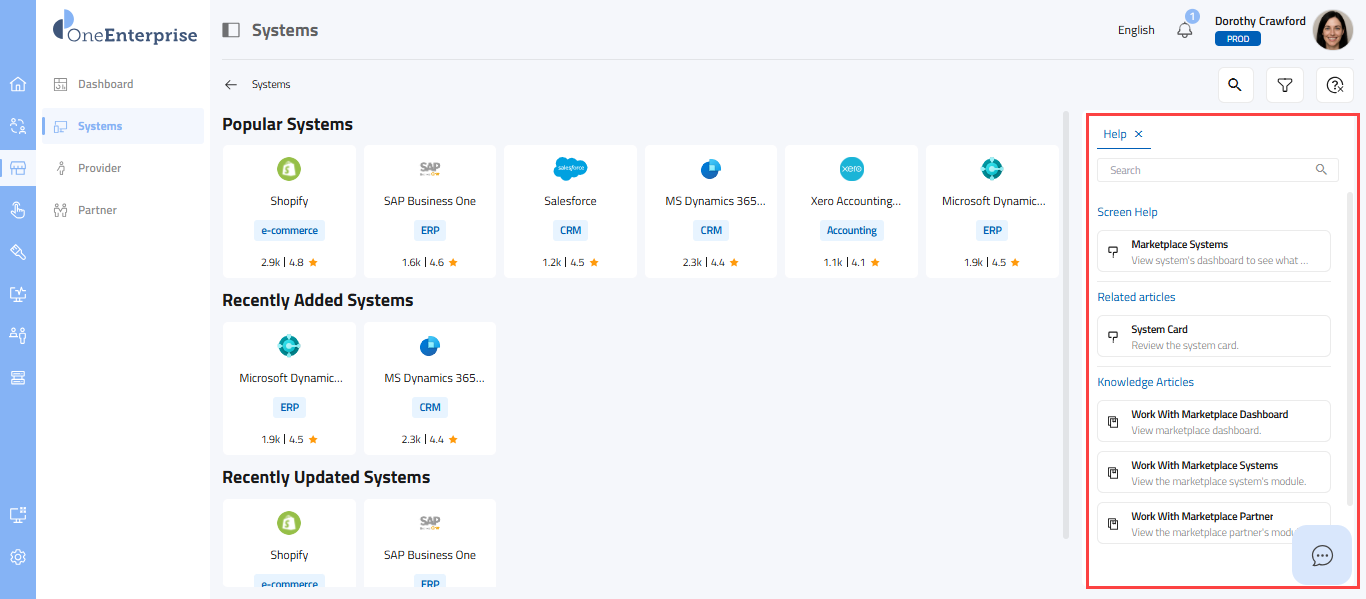Open Partner in the side menu
The width and height of the screenshot is (1366, 599).
point(97,210)
